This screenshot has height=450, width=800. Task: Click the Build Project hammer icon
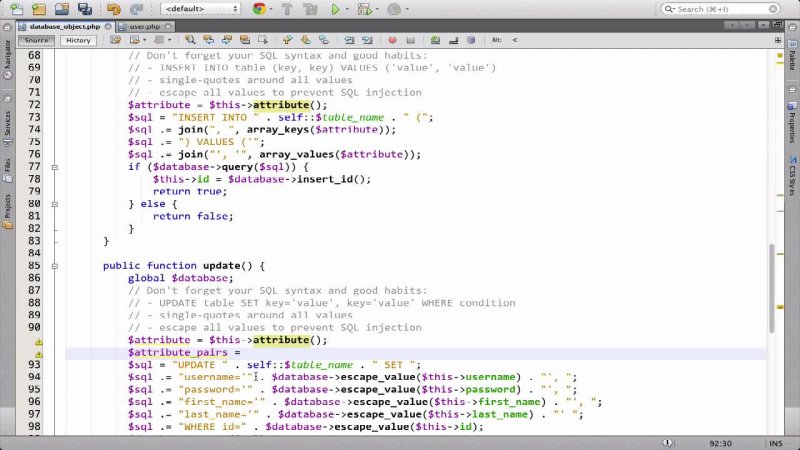286,10
